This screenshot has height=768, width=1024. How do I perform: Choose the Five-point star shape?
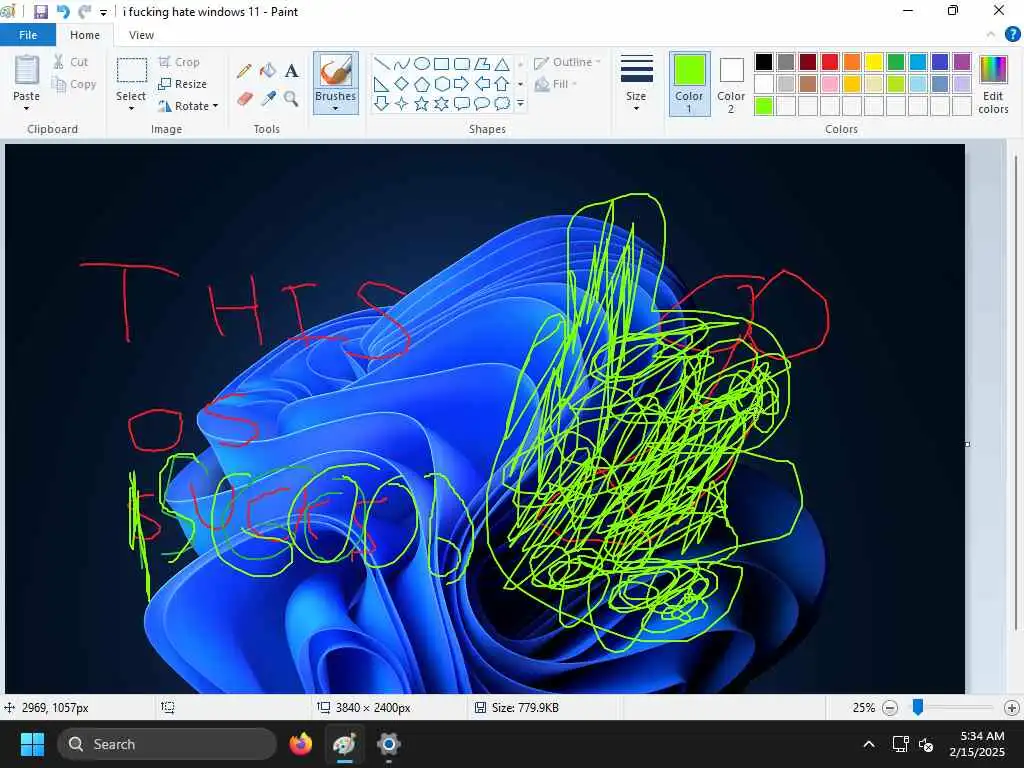(422, 103)
